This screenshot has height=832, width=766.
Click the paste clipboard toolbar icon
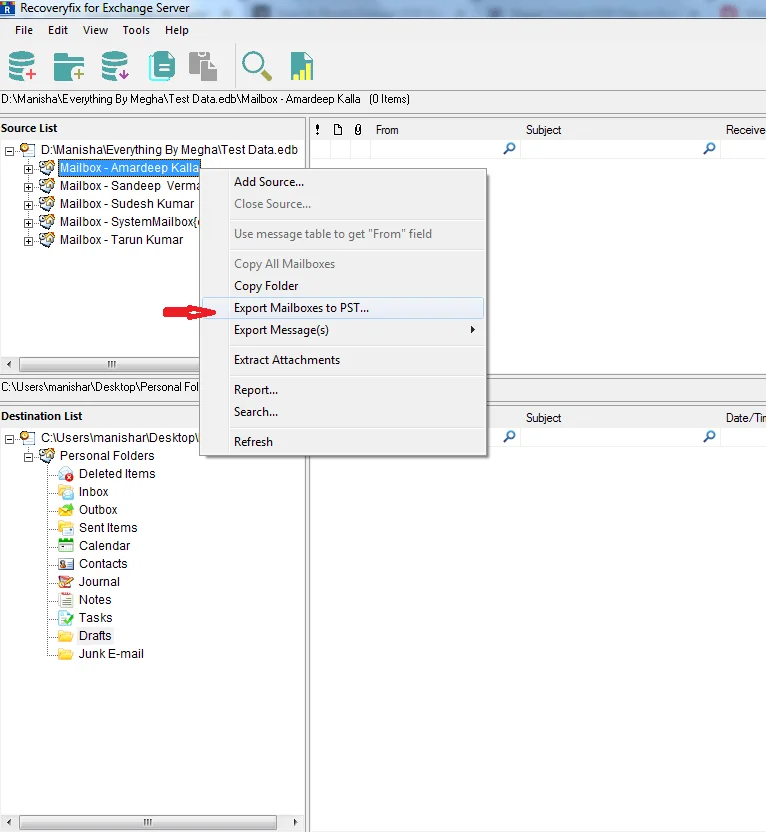click(203, 66)
